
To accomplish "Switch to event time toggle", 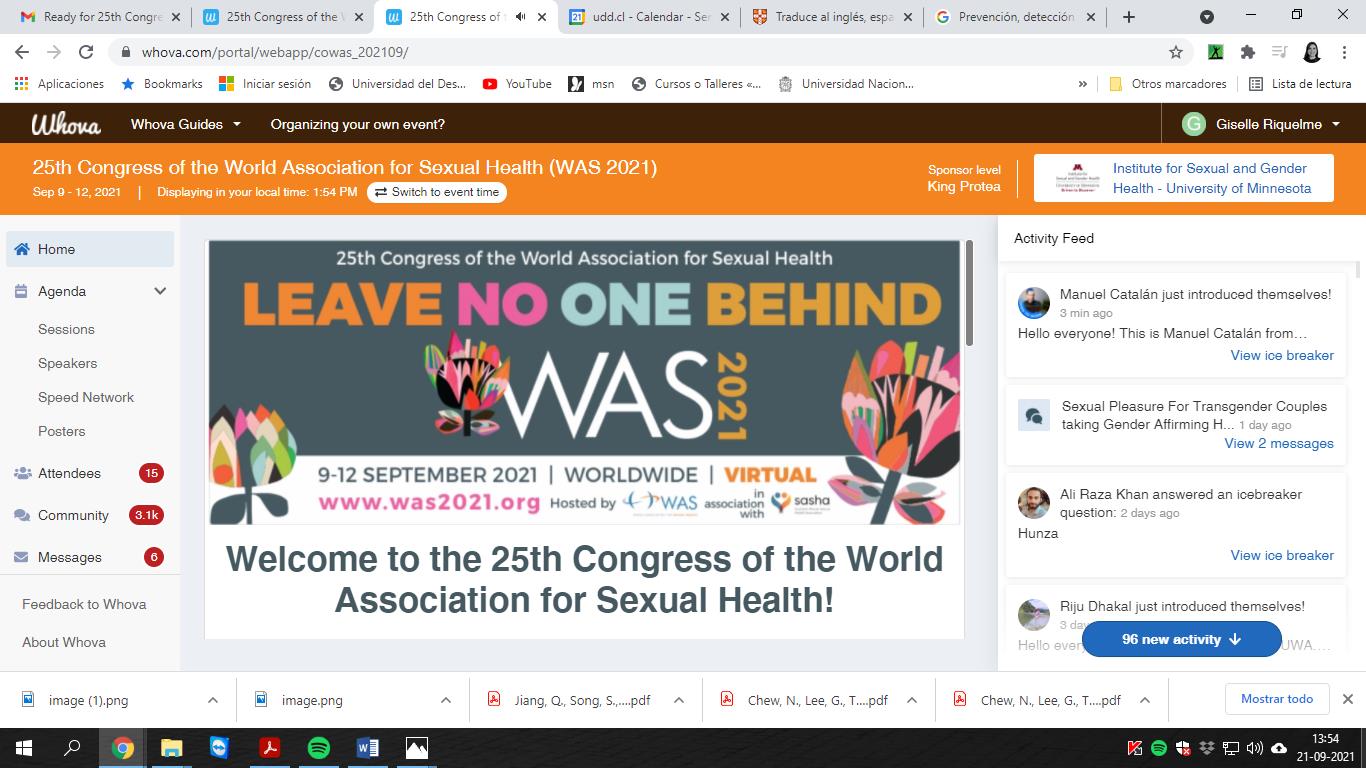I will 437,192.
